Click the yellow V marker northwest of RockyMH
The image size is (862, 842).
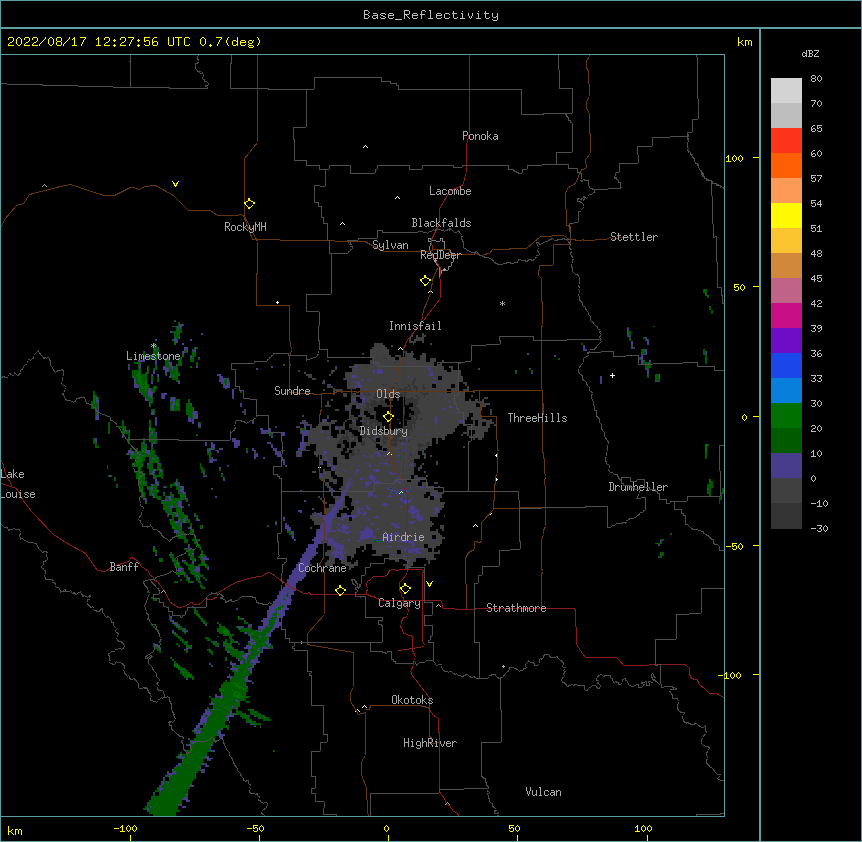point(175,184)
